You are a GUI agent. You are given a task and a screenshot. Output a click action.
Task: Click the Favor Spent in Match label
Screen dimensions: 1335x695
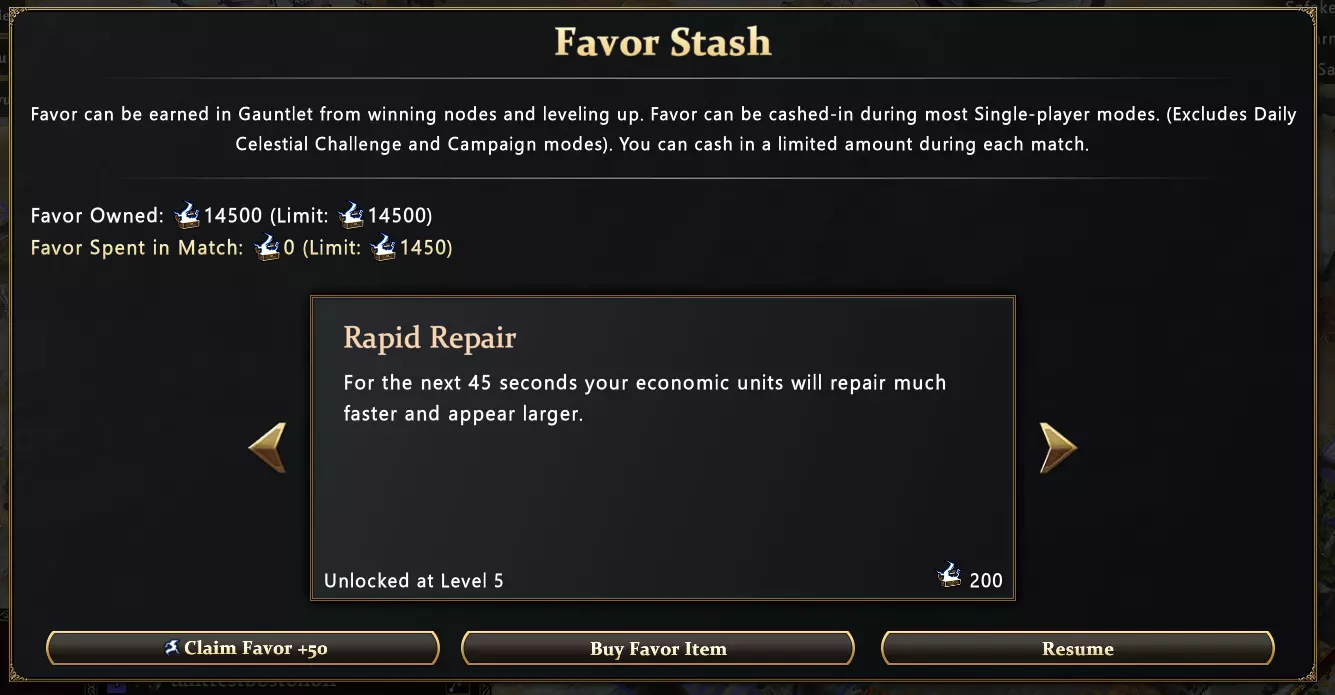pos(136,247)
